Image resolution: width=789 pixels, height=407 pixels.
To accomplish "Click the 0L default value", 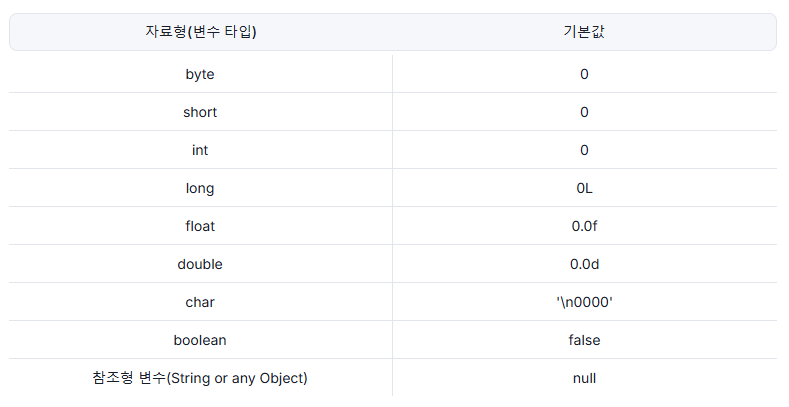I will pyautogui.click(x=584, y=188).
